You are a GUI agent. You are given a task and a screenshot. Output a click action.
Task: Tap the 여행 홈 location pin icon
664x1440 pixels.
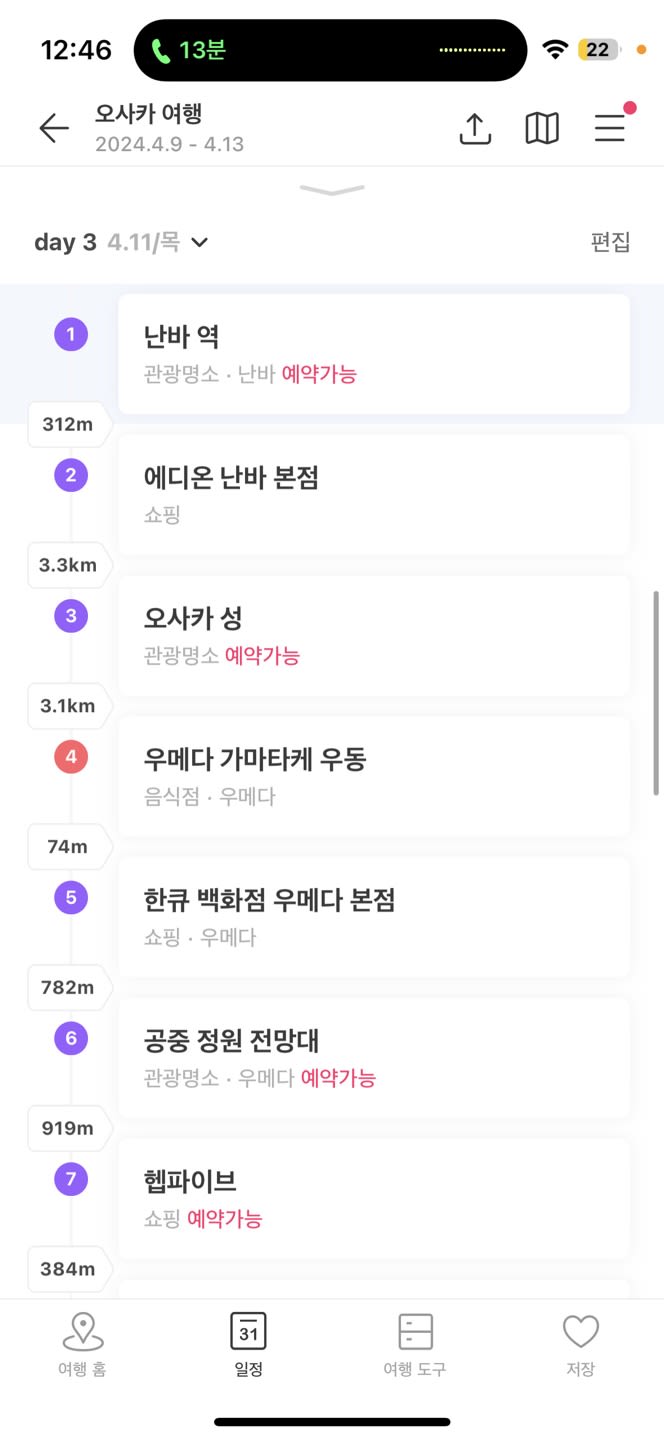(83, 1332)
